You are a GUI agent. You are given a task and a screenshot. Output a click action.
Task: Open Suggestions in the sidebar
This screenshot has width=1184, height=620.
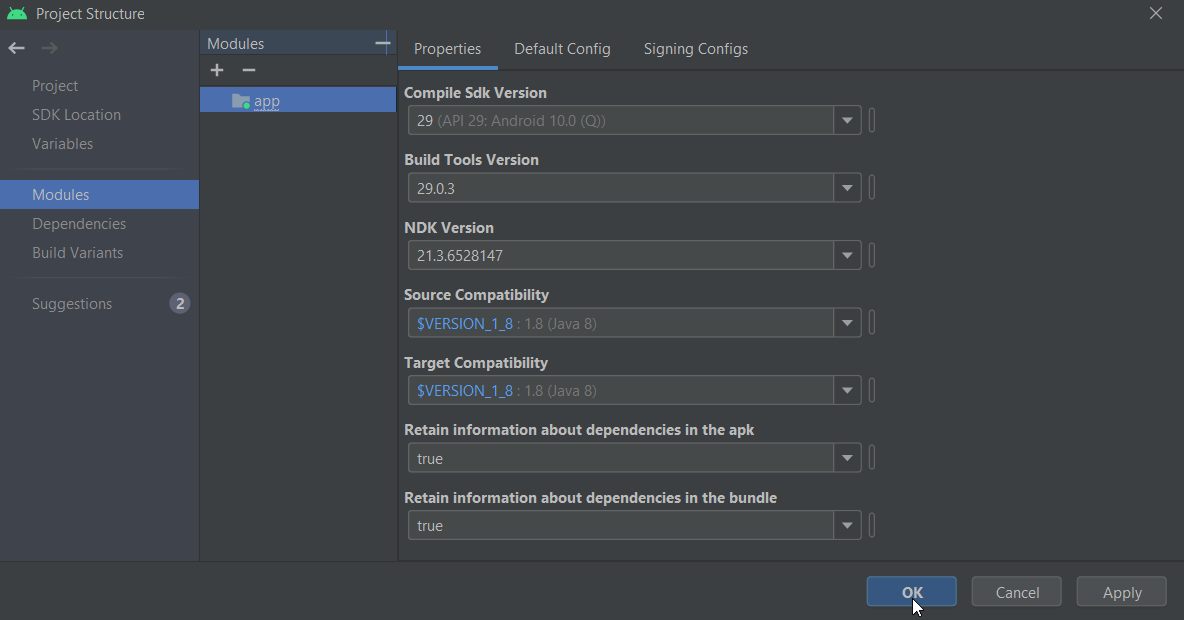[x=72, y=304]
